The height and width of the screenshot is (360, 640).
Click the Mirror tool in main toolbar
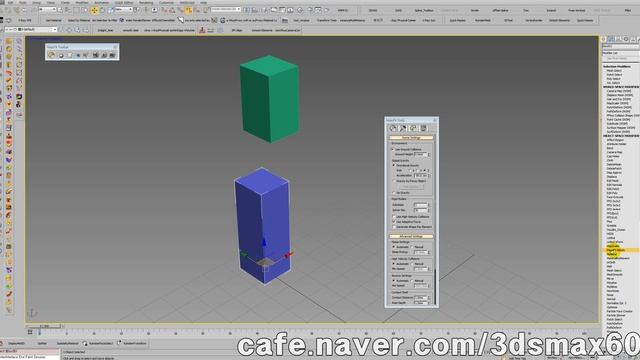(247, 10)
